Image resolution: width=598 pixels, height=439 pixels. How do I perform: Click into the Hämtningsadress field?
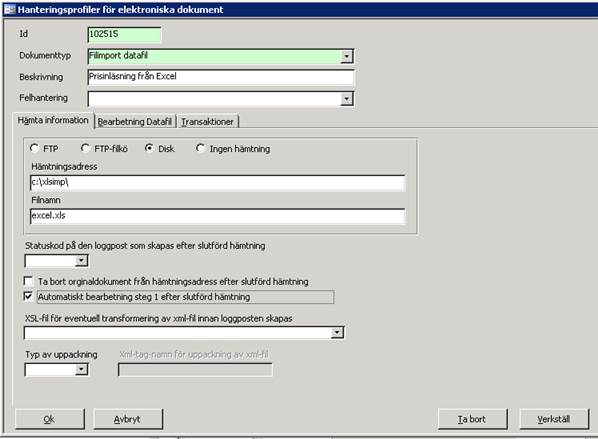217,182
